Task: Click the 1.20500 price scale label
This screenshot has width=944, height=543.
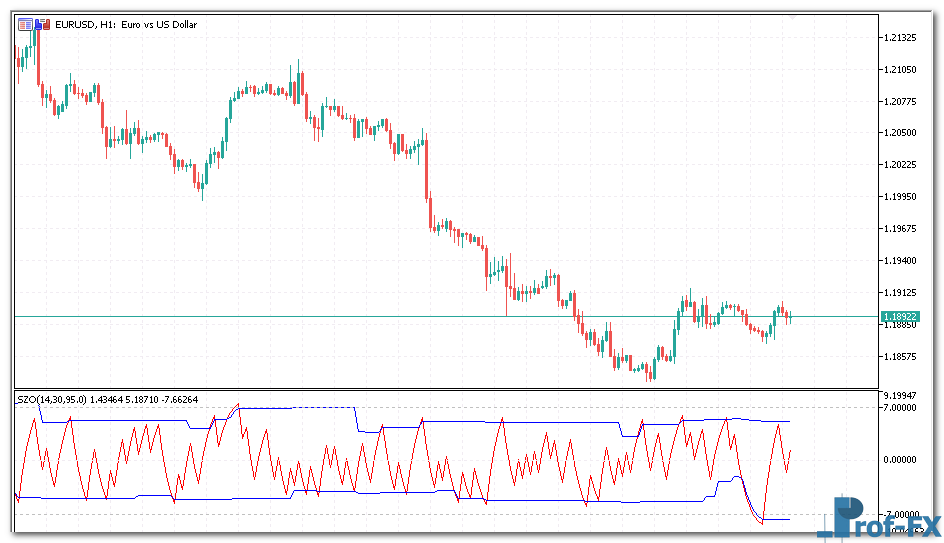Action: (902, 133)
